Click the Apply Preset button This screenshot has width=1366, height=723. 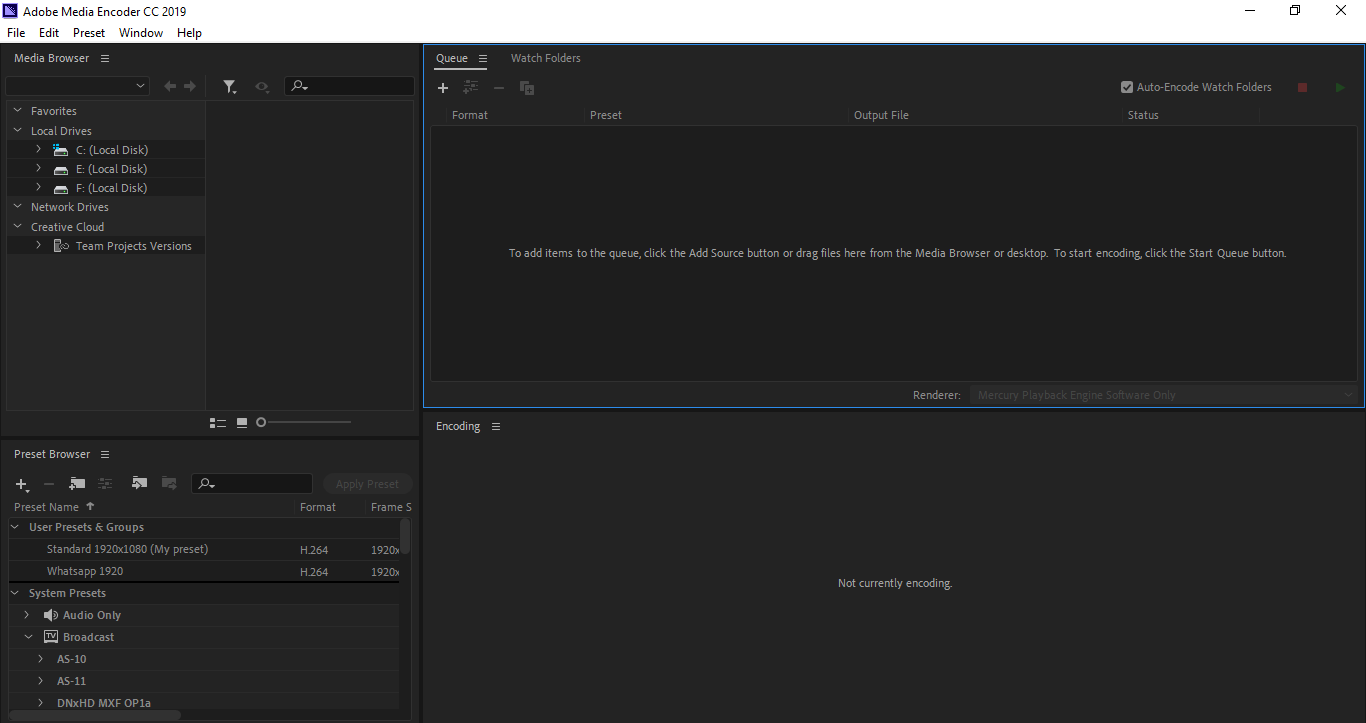point(367,484)
